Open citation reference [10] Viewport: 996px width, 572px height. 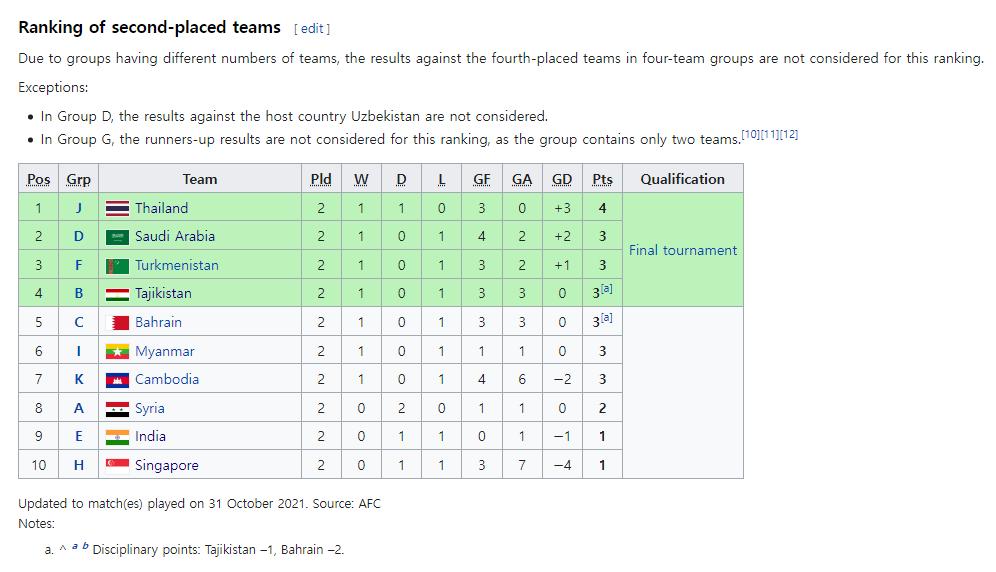(750, 134)
